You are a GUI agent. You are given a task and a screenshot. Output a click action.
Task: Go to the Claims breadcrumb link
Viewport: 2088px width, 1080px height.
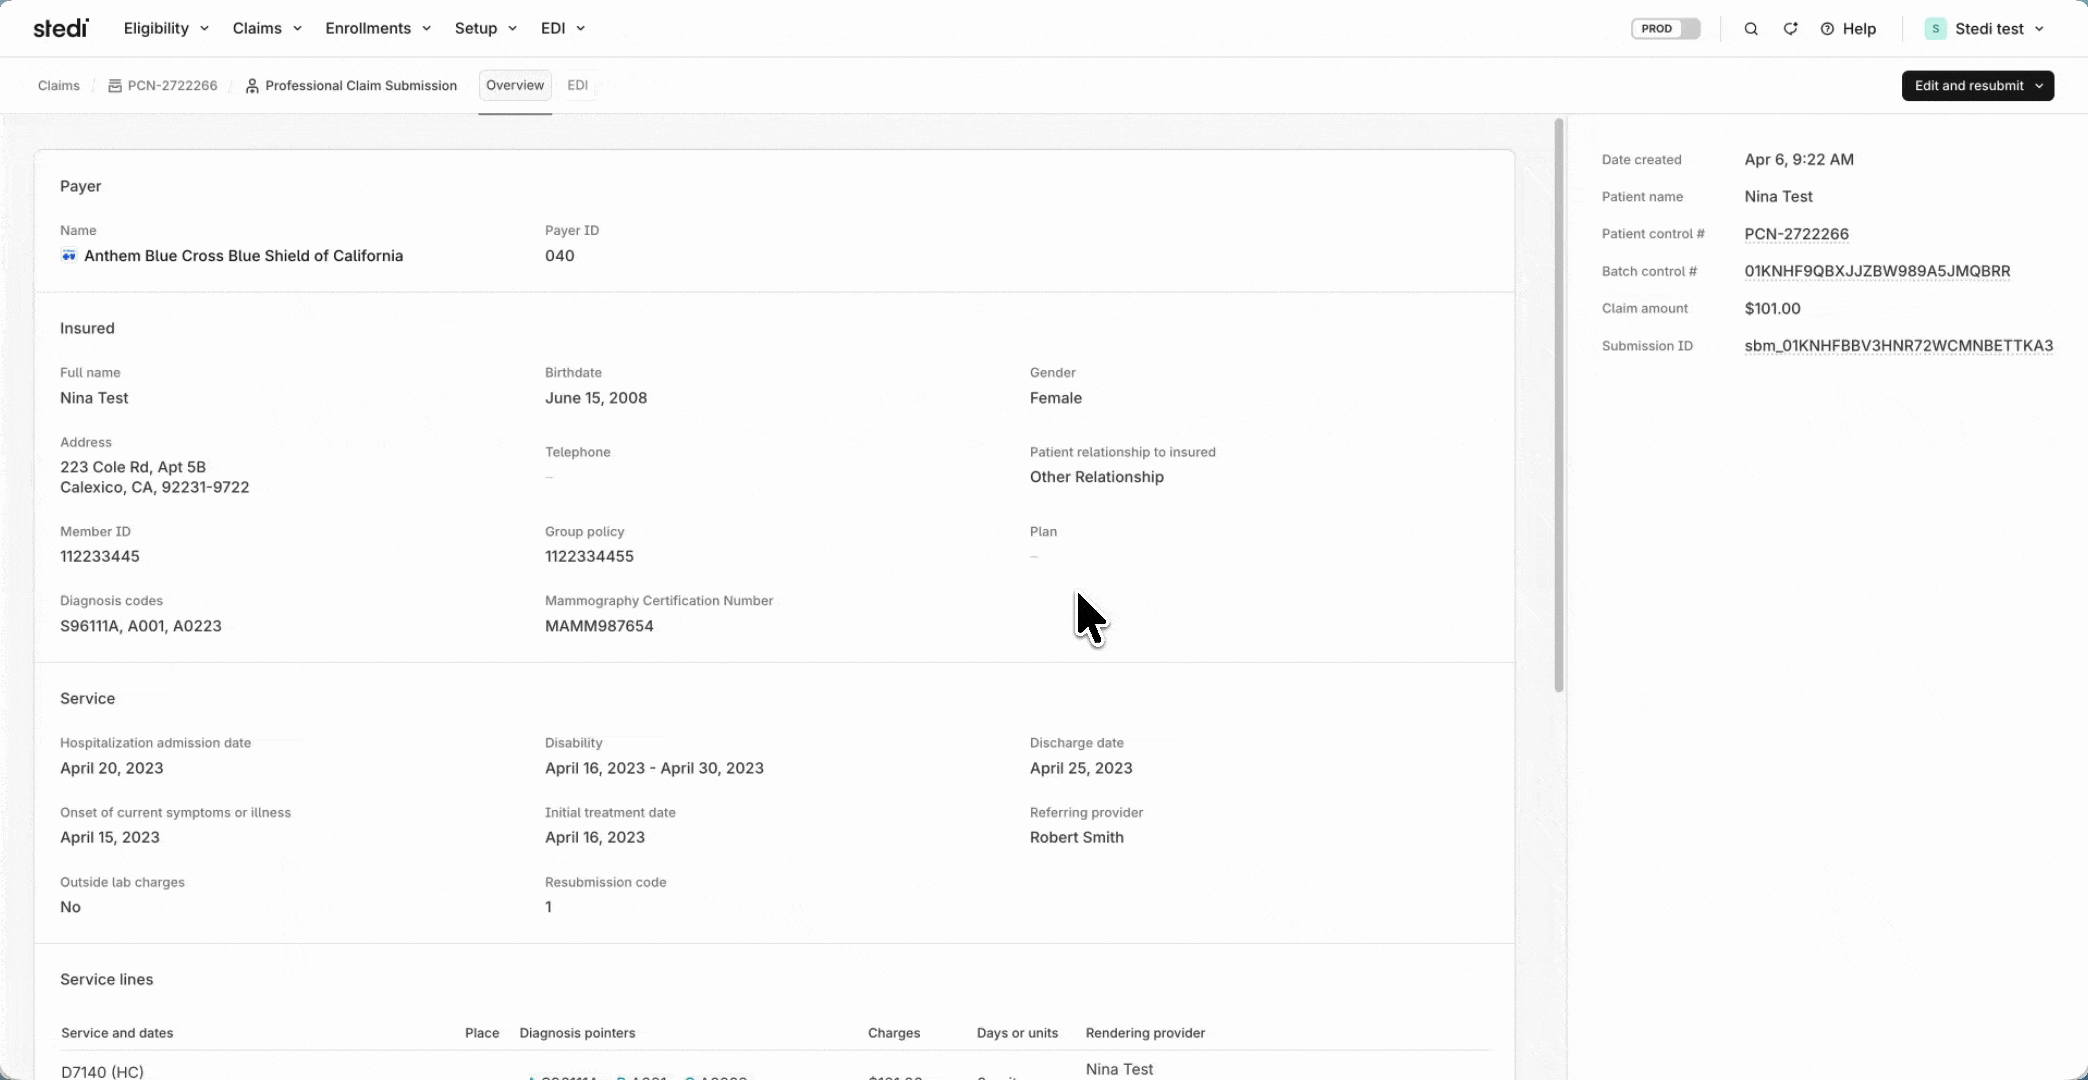(x=59, y=86)
